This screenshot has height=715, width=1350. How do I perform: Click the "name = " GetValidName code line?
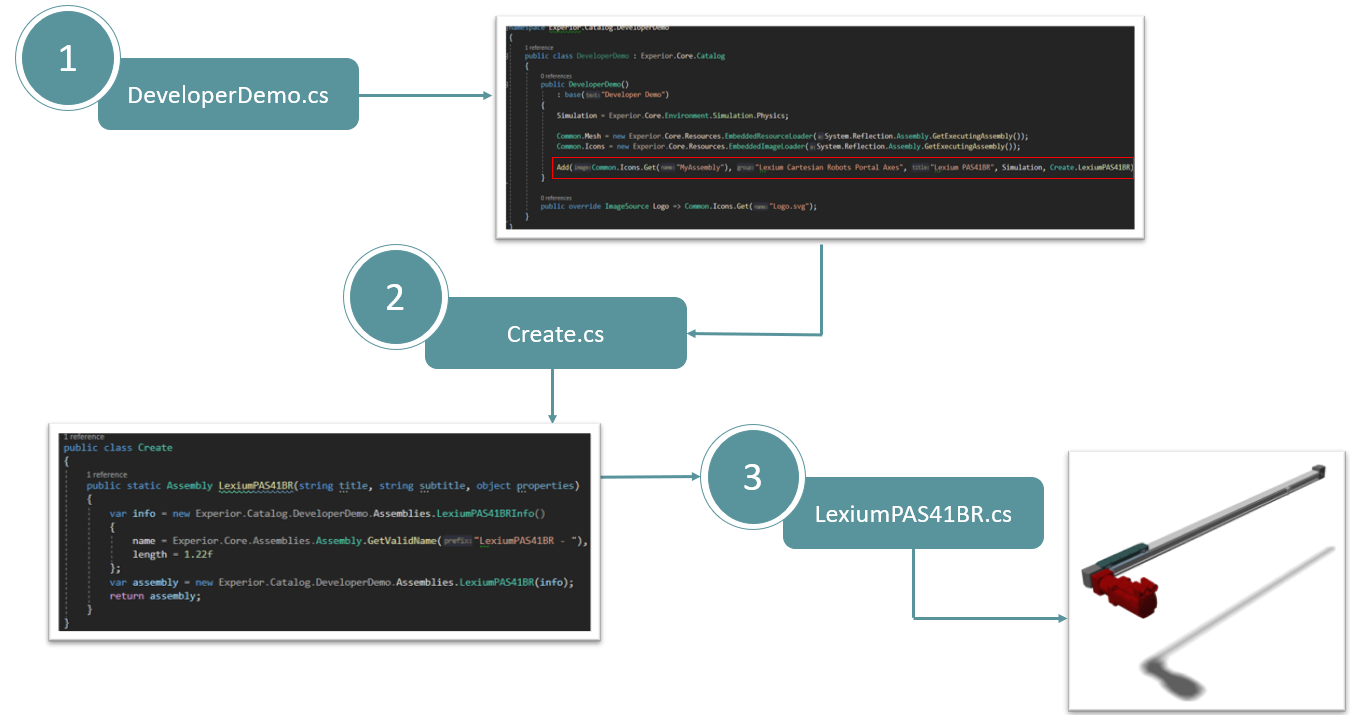coord(360,540)
